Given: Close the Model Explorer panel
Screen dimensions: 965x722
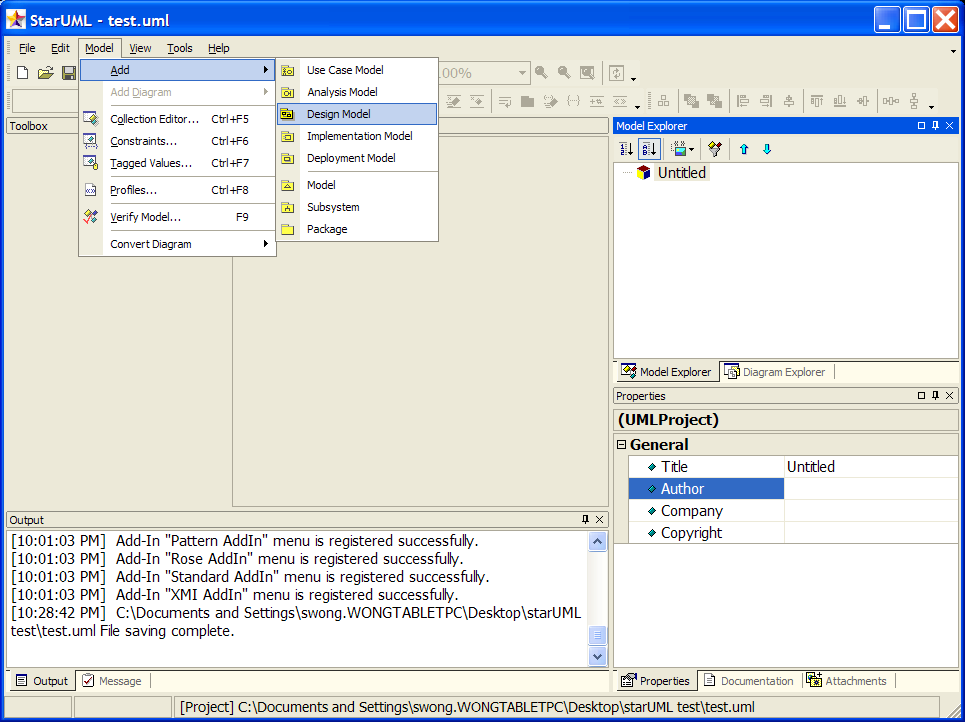Looking at the screenshot, I should (950, 126).
